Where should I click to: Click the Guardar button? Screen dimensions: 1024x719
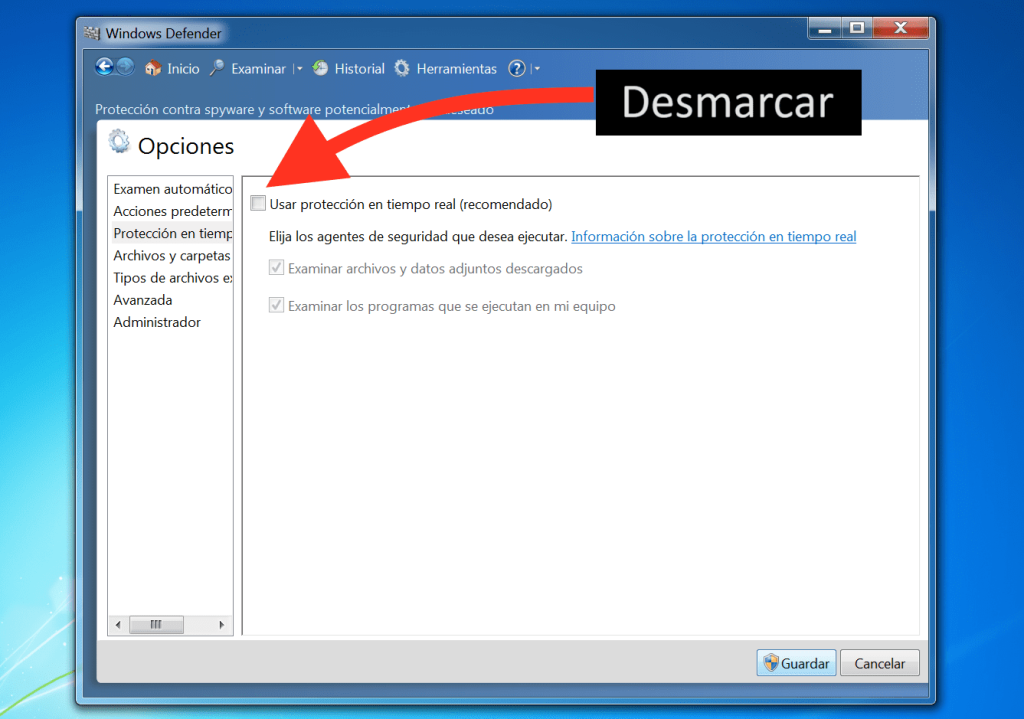tap(796, 662)
